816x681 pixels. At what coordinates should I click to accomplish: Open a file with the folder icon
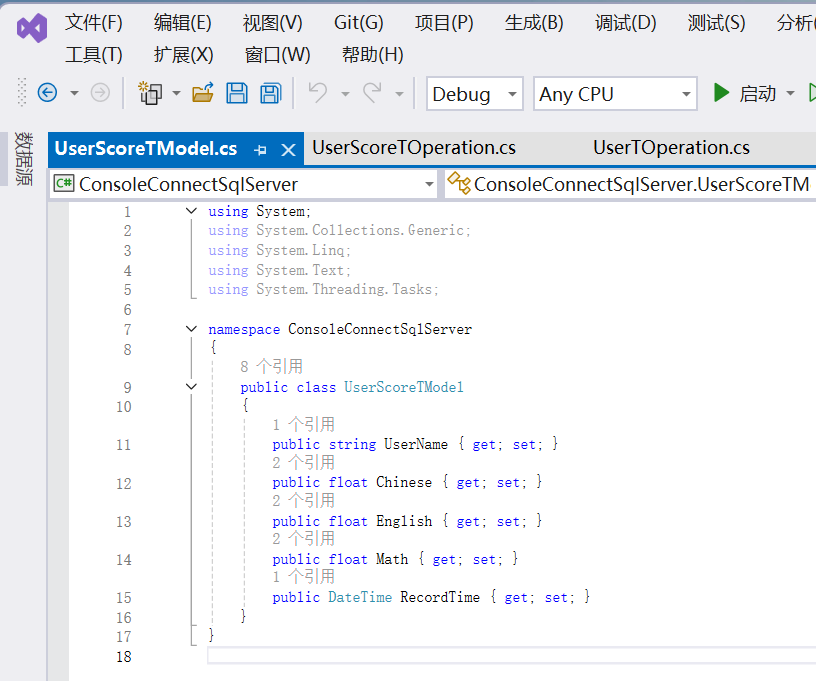click(203, 93)
